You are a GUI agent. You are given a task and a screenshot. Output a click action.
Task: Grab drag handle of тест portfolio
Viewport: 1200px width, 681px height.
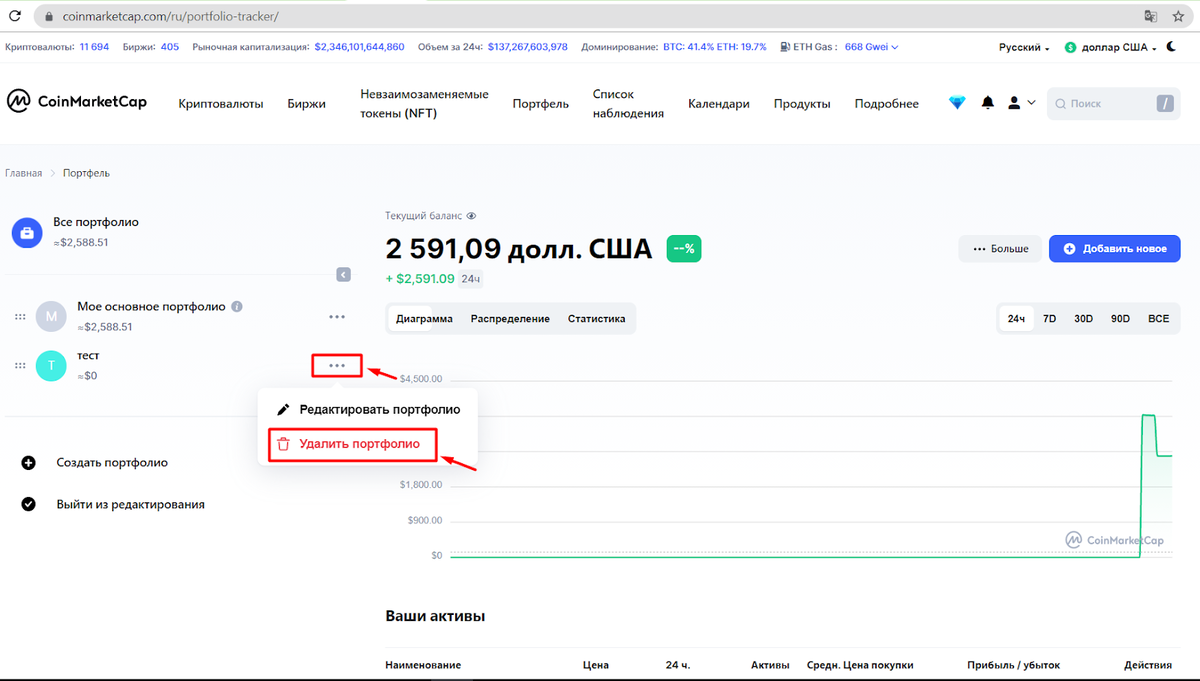point(20,366)
